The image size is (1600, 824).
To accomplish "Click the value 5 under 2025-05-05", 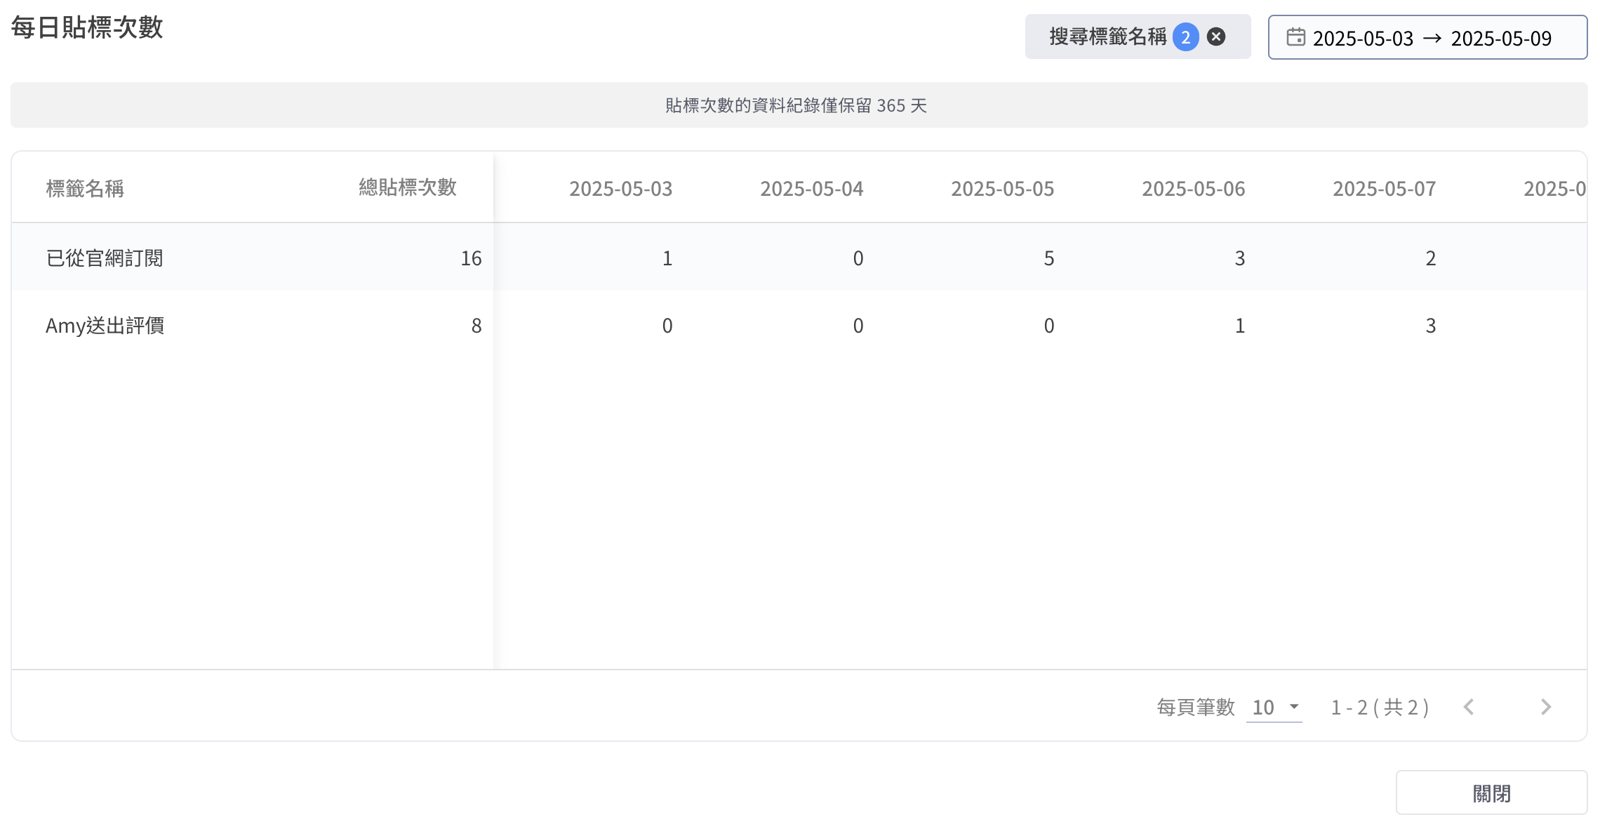I will (x=1049, y=258).
